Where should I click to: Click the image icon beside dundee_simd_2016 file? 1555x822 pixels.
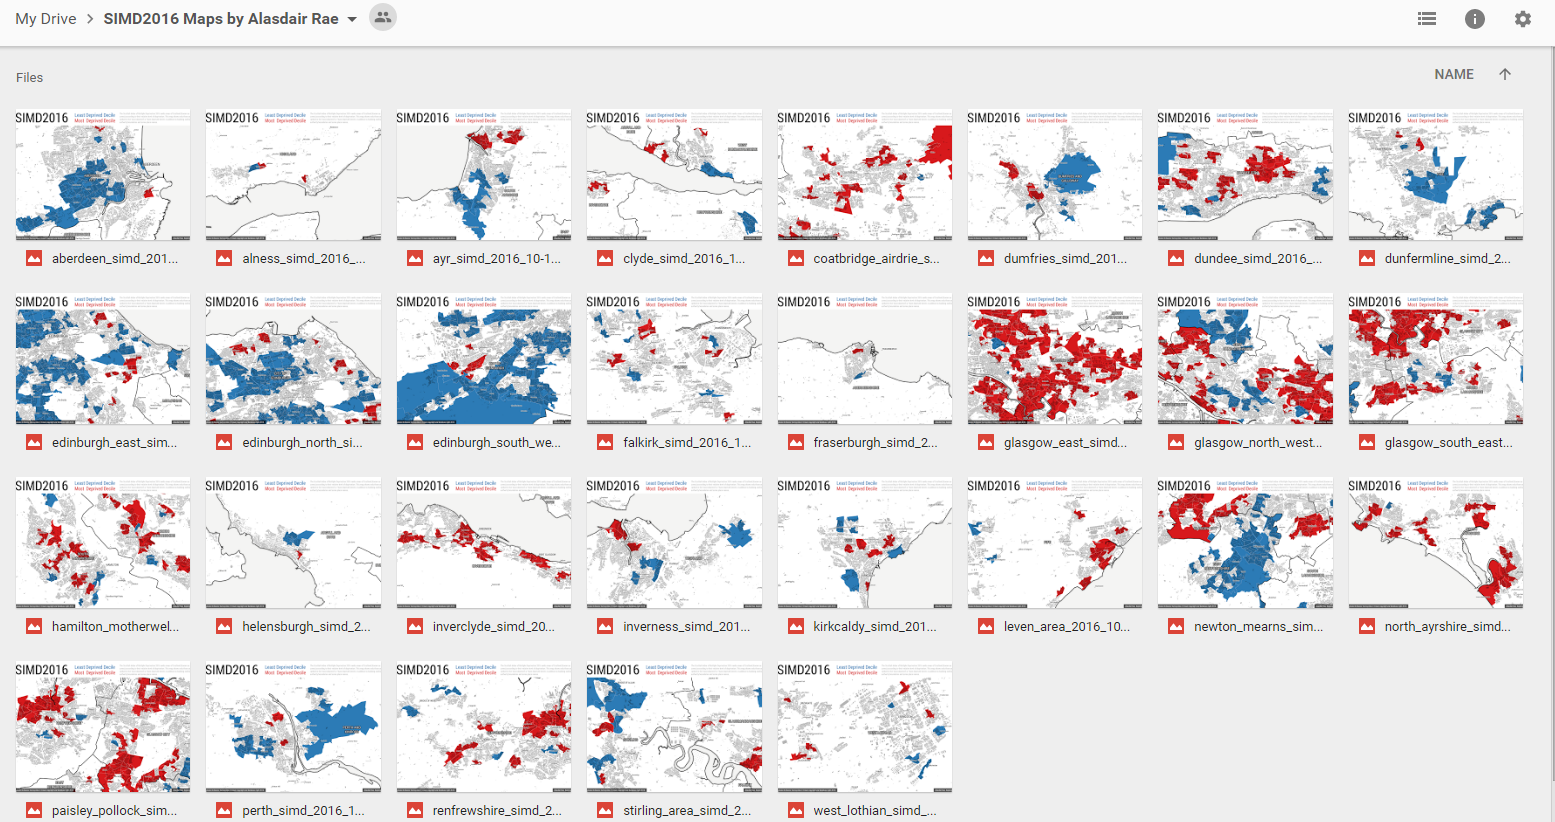[1176, 257]
